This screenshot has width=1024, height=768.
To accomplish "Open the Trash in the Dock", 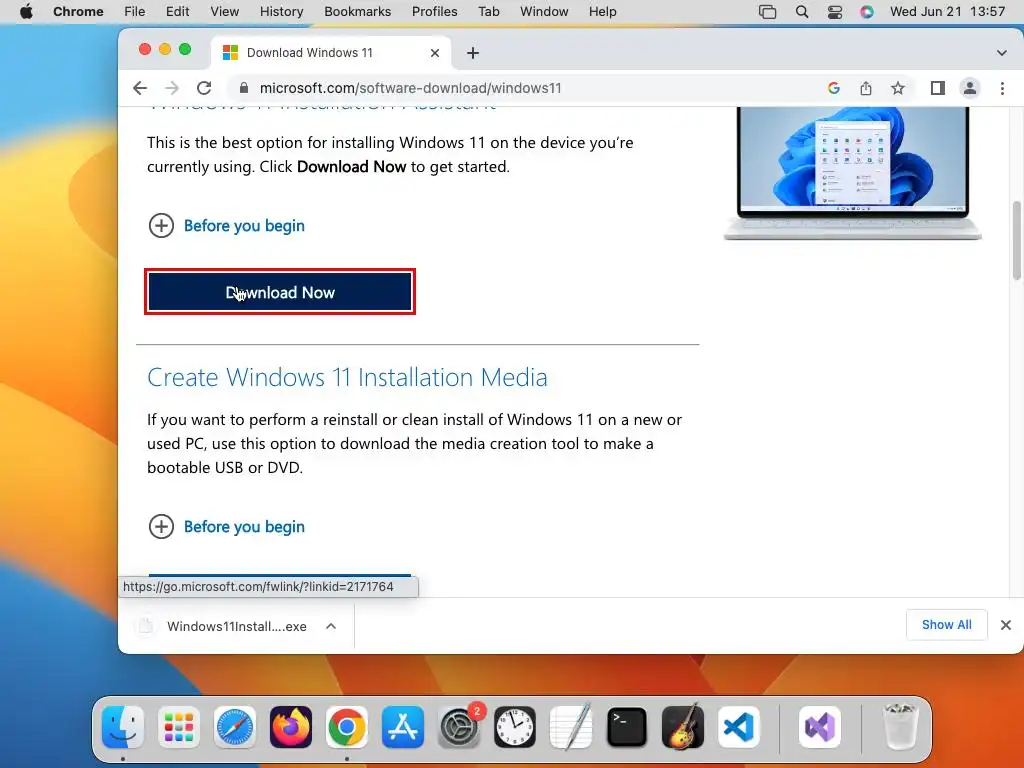I will coord(901,727).
